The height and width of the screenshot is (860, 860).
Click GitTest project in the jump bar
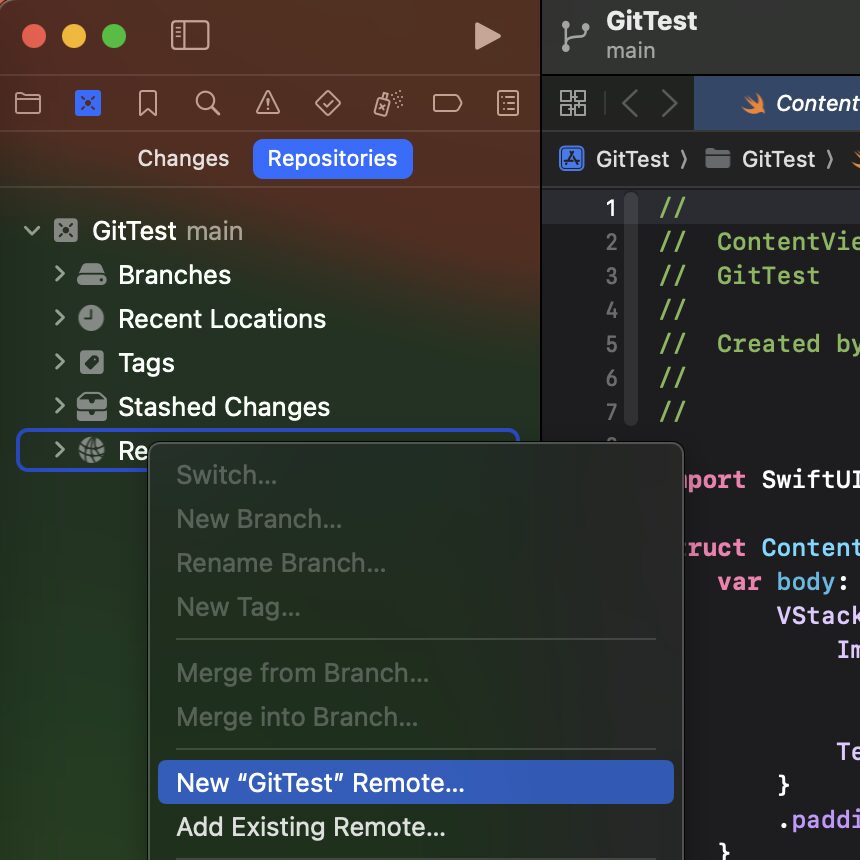click(x=632, y=160)
